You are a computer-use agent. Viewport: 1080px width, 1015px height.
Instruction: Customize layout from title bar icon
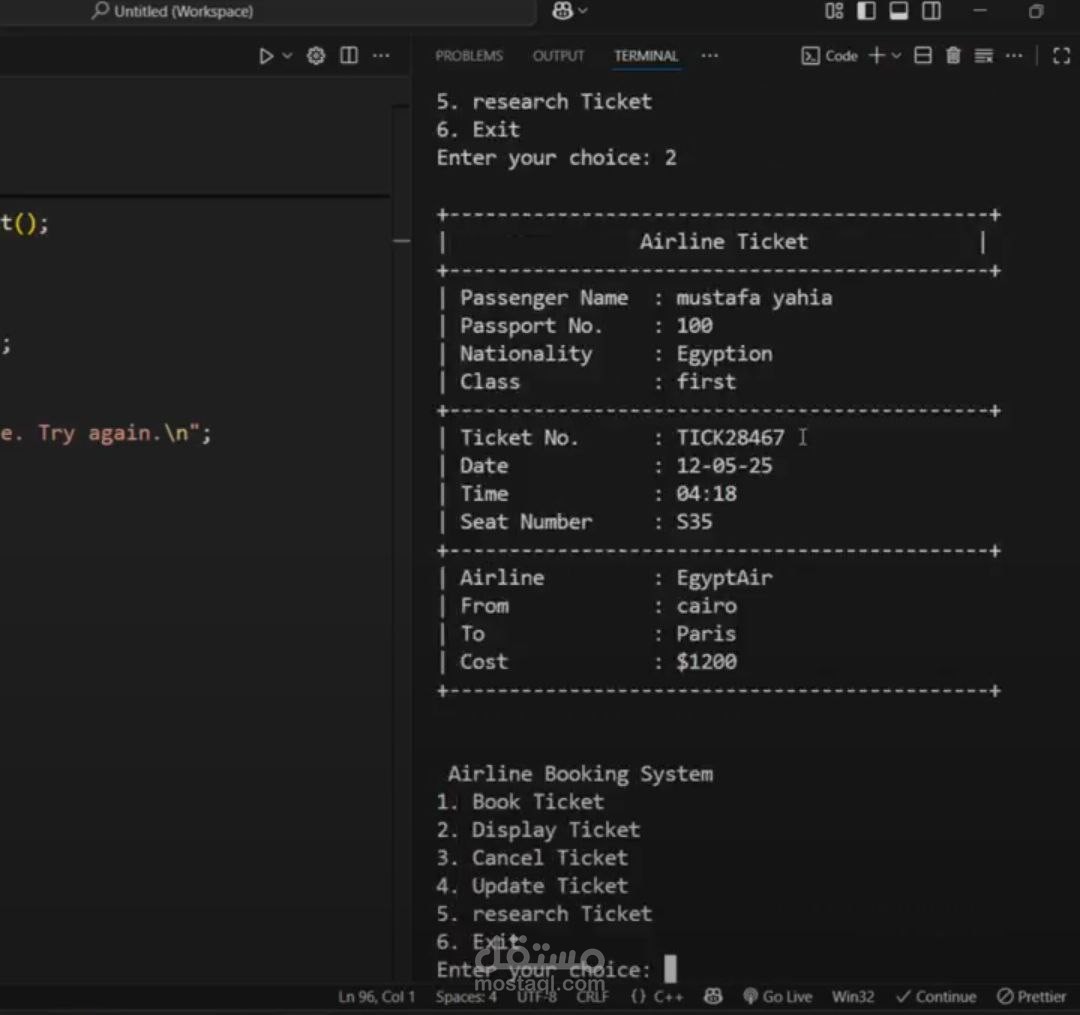point(834,10)
